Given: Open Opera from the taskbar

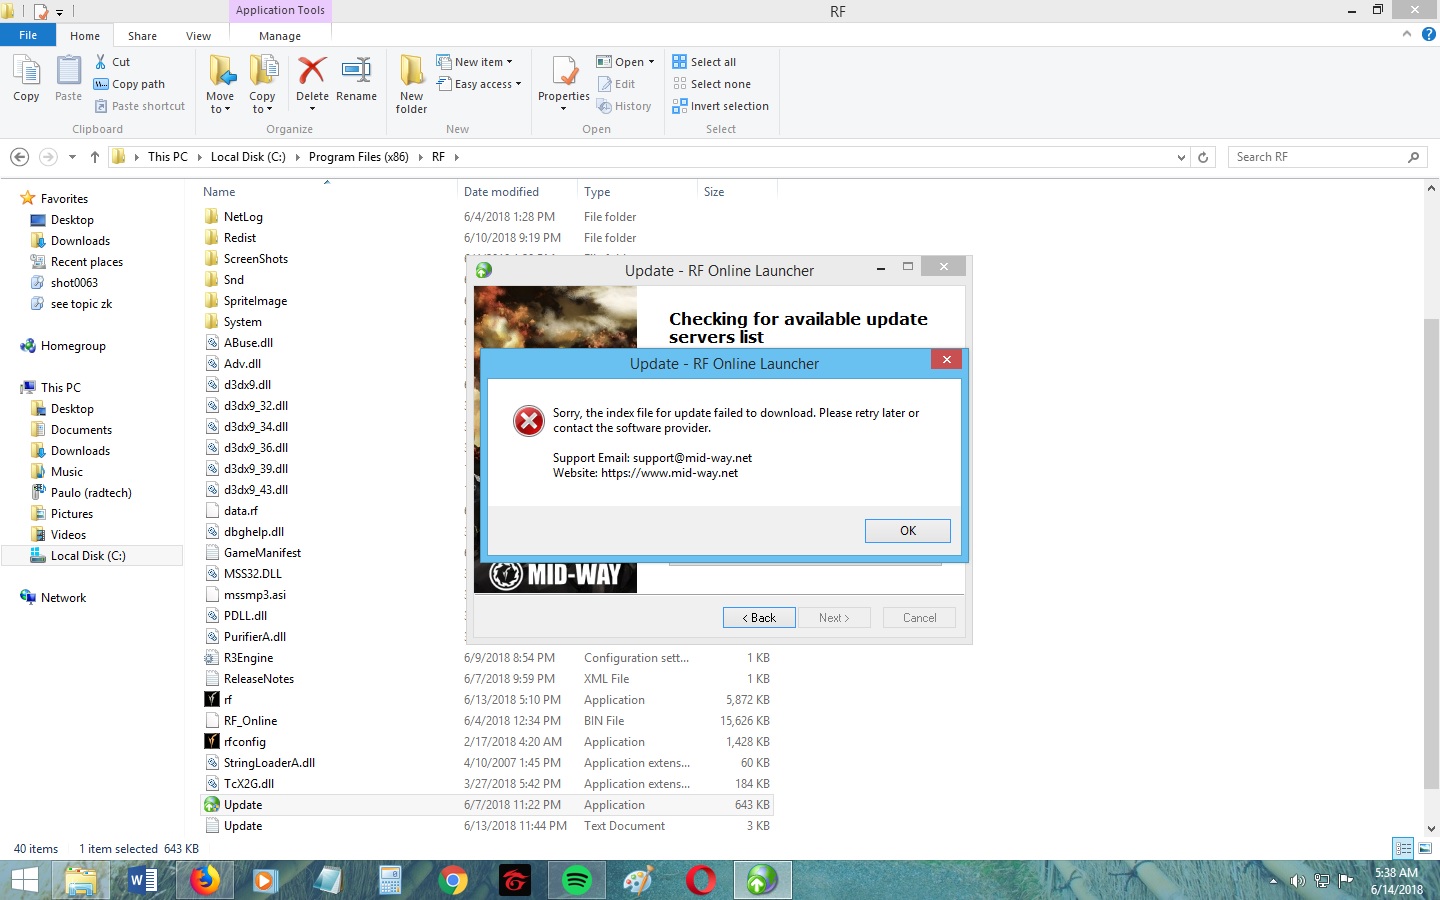Looking at the screenshot, I should (x=701, y=880).
